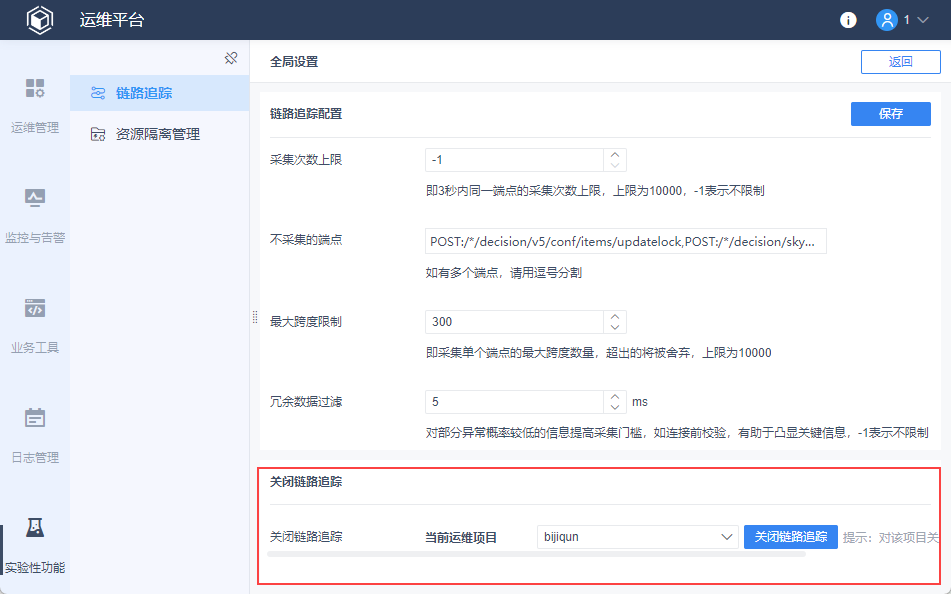Open 日志管理 from the left navigation
The image size is (951, 594).
tap(35, 435)
